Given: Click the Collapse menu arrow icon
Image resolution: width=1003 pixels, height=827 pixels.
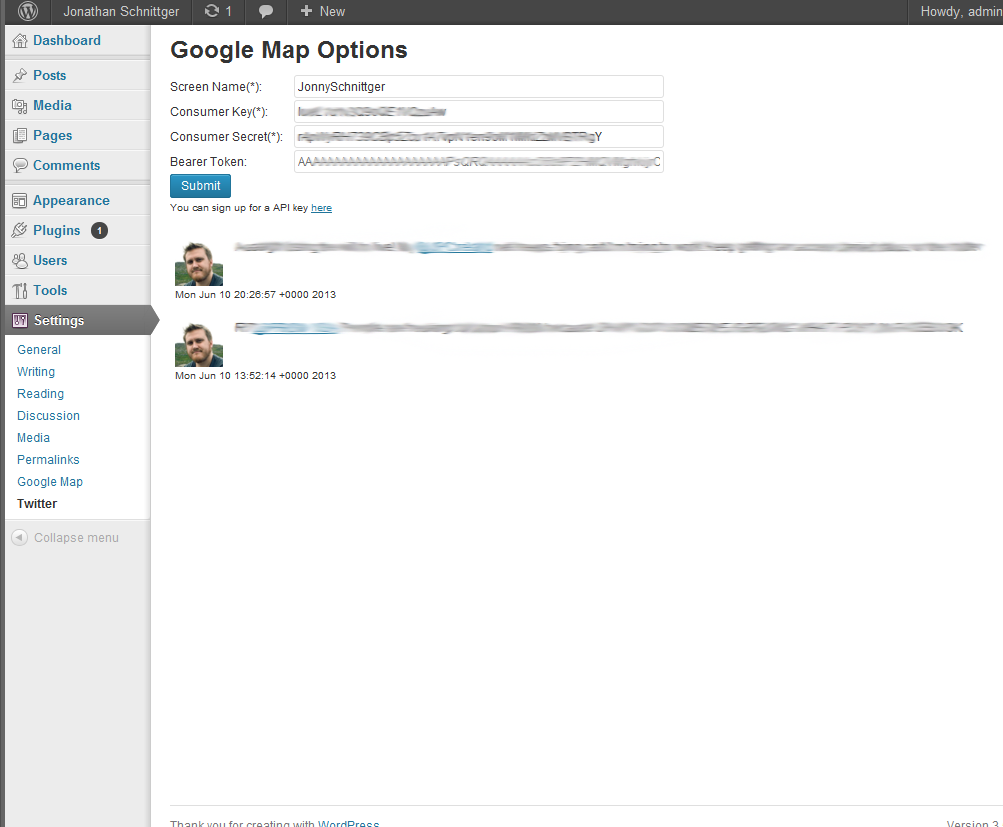Looking at the screenshot, I should [20, 537].
